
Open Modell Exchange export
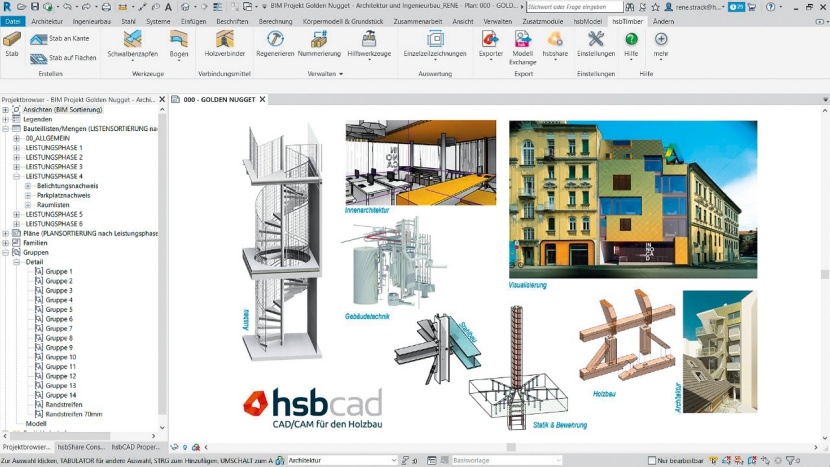[x=522, y=39]
